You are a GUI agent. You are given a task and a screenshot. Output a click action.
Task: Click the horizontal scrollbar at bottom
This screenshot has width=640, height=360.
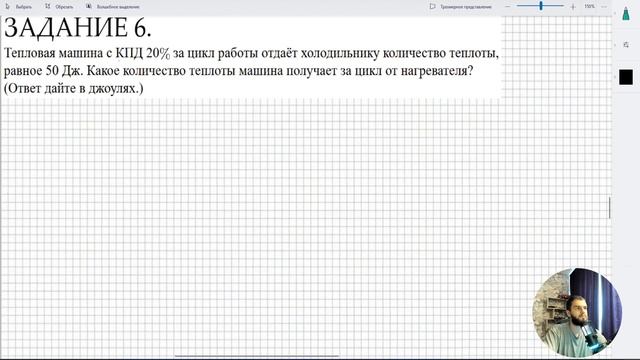coord(257,356)
